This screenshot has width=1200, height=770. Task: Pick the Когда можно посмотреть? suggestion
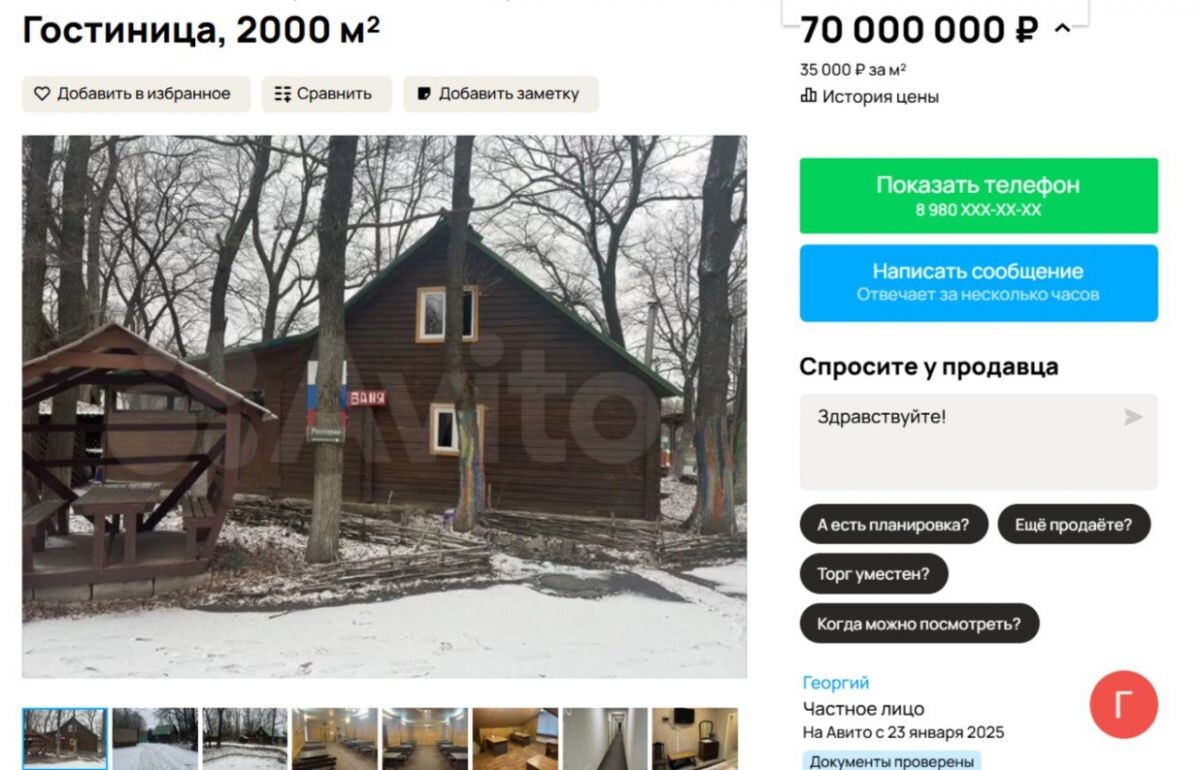(919, 624)
